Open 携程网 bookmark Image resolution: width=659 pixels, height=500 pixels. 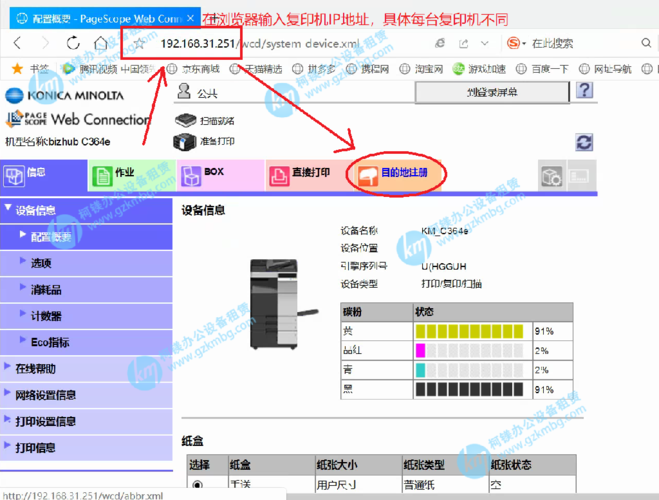click(367, 69)
